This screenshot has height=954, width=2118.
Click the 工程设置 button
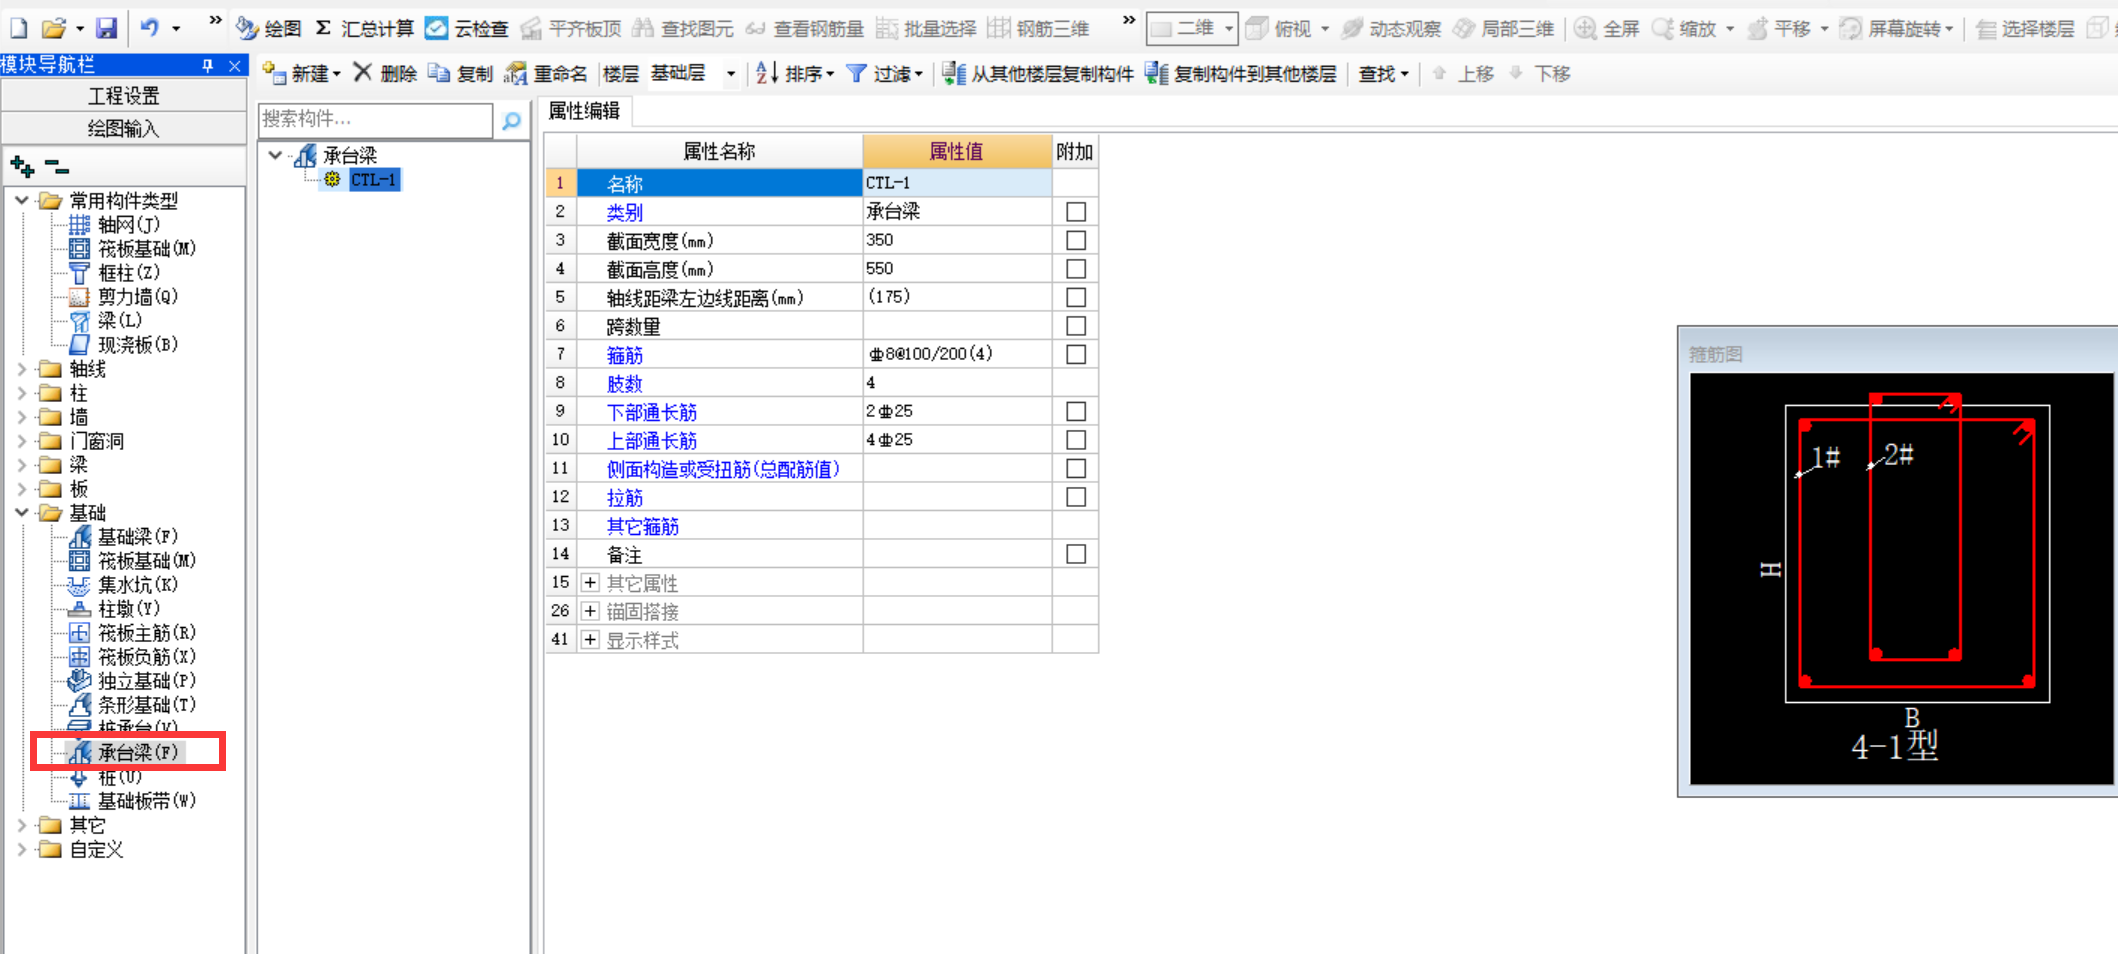tap(123, 96)
